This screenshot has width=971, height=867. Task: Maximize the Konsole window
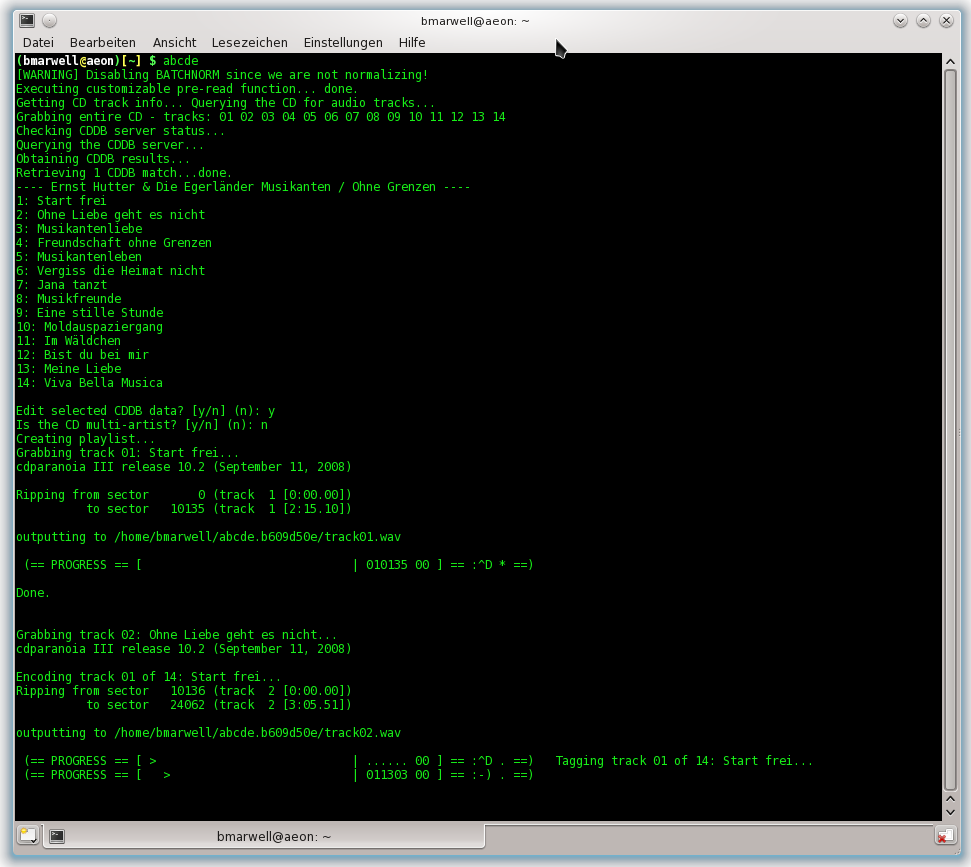[x=923, y=21]
